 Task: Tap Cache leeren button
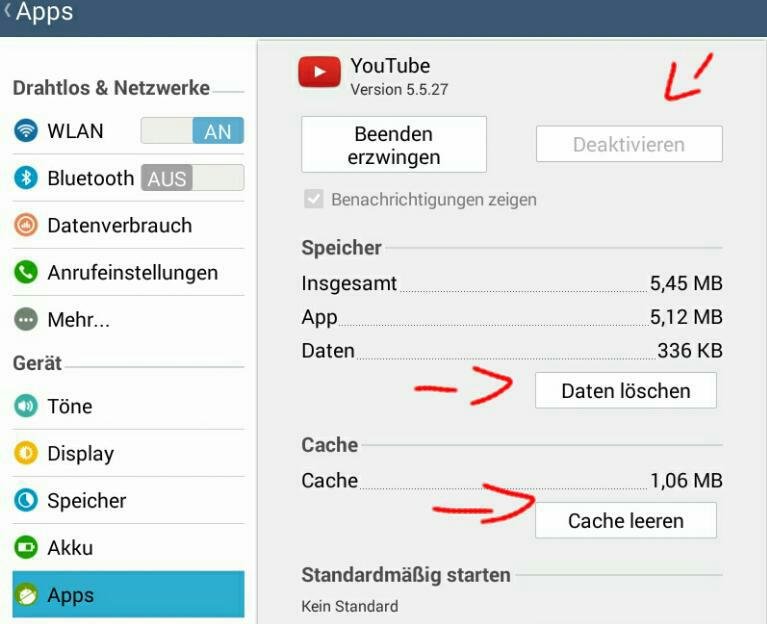(x=626, y=520)
